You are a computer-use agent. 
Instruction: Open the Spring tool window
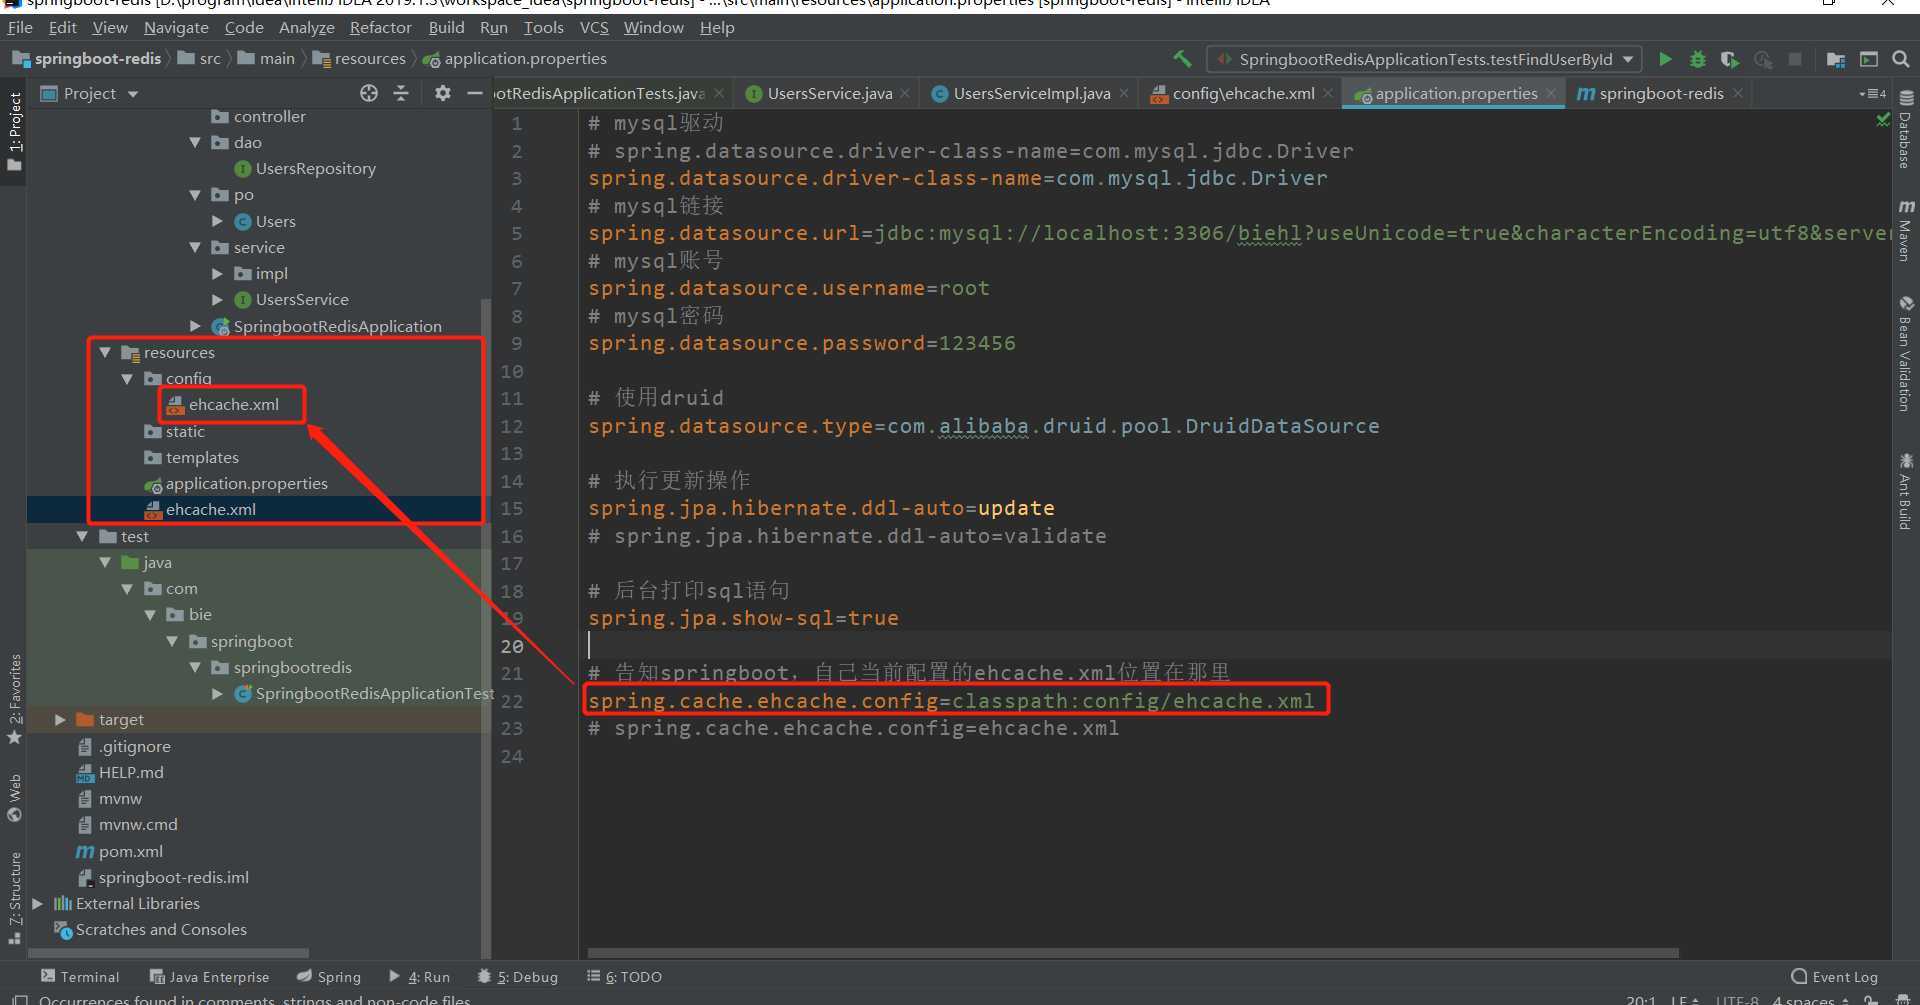[329, 977]
